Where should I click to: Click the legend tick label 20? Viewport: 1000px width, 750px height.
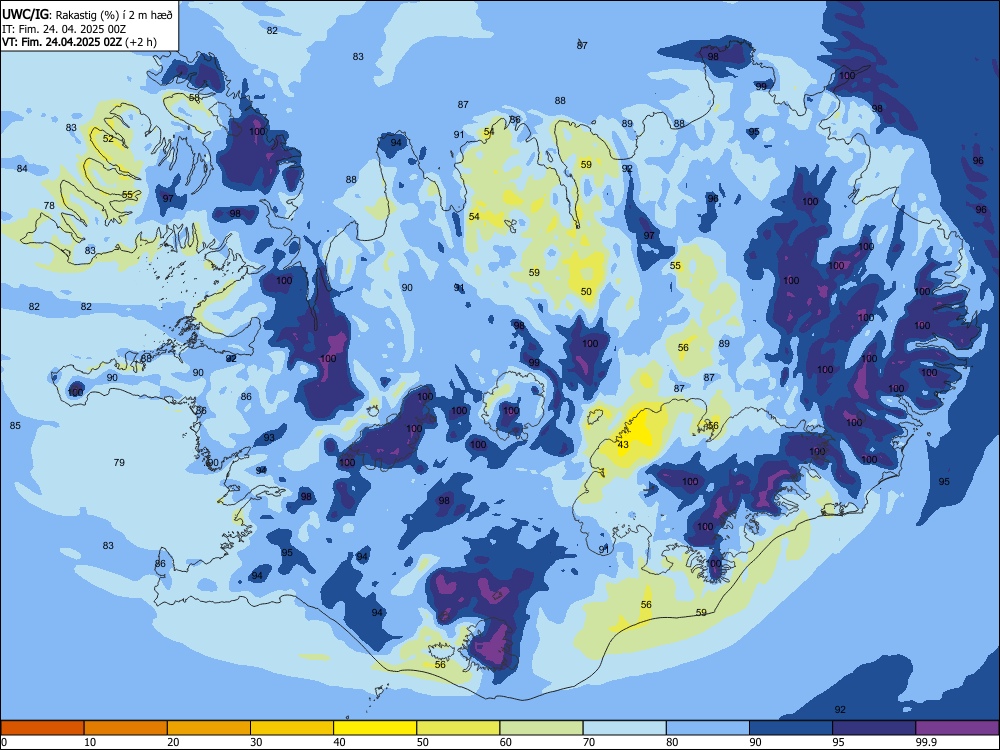click(x=173, y=742)
